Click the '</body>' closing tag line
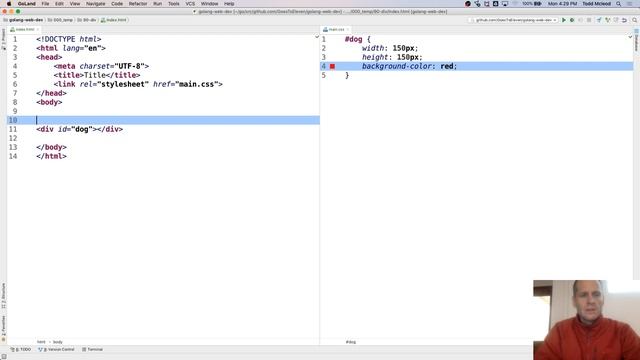Viewport: 640px width, 360px height. click(51, 147)
